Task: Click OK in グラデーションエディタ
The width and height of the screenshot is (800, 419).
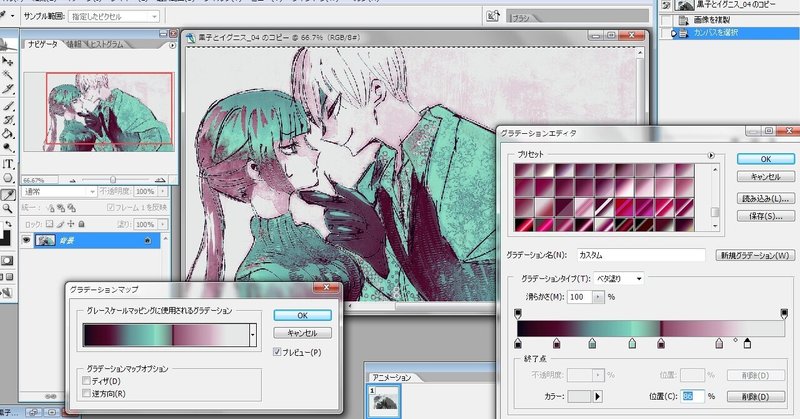Action: coord(766,159)
